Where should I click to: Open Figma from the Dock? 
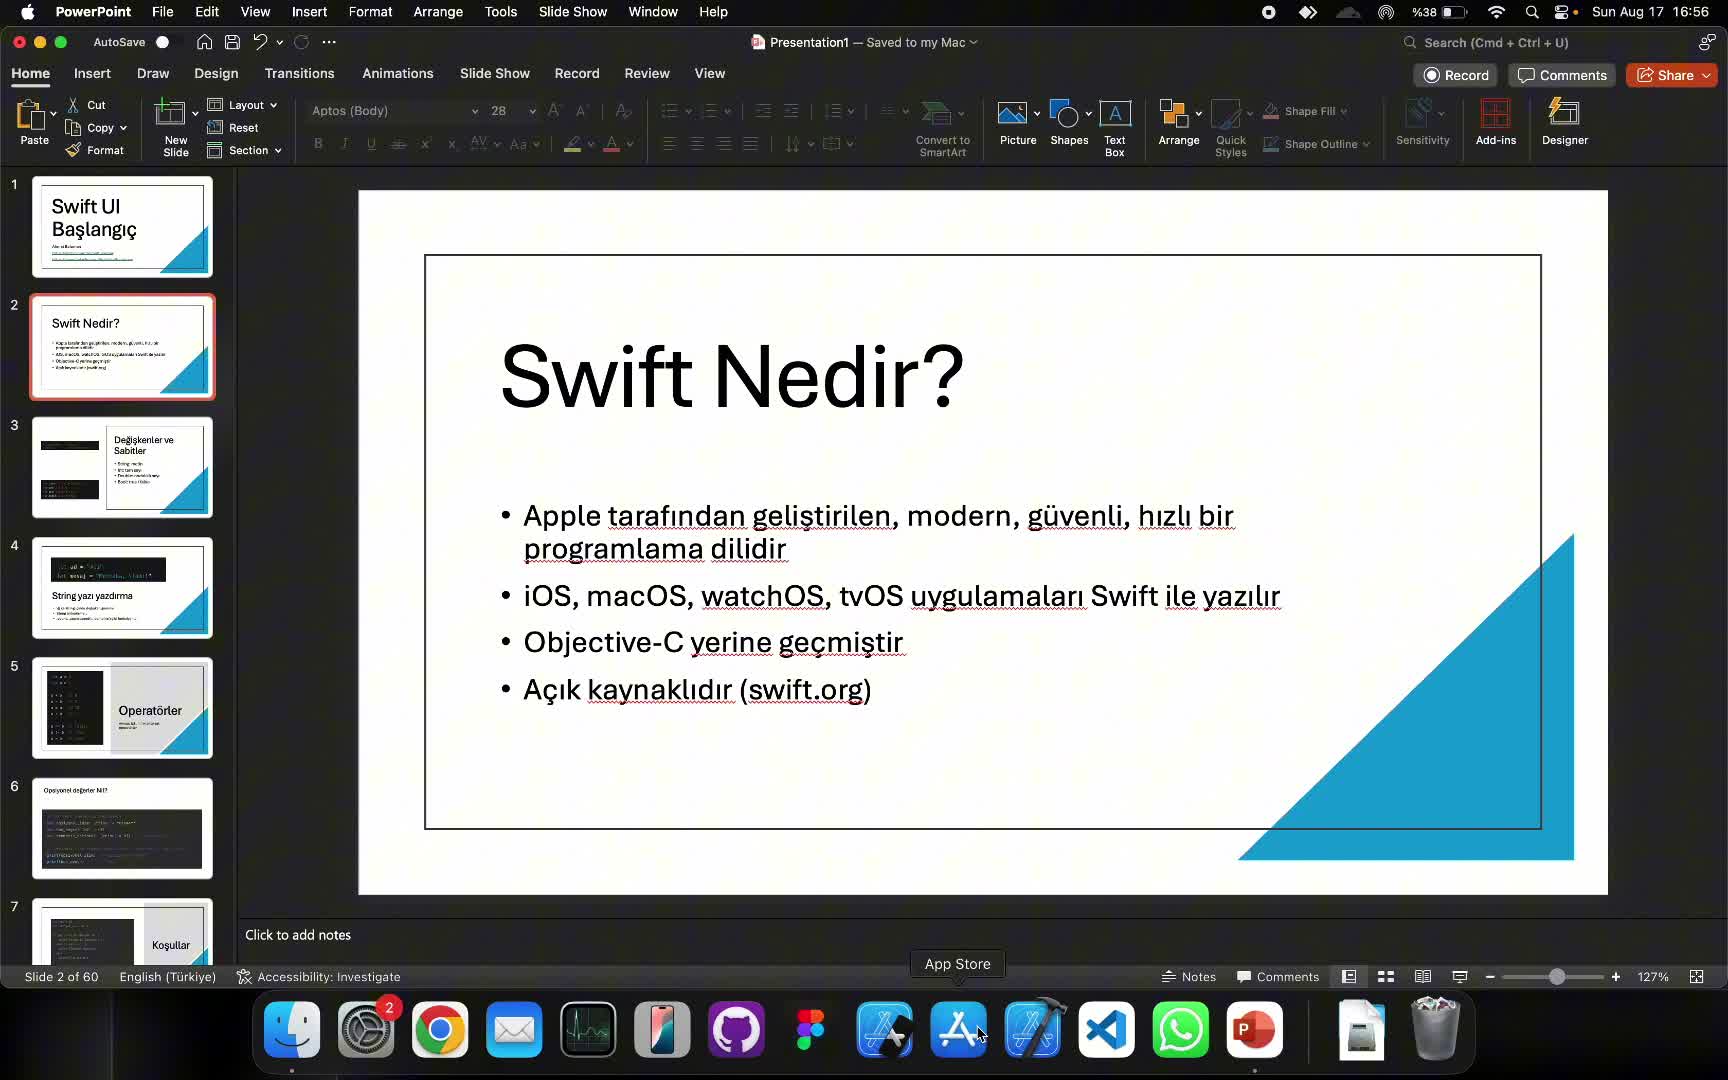(811, 1030)
